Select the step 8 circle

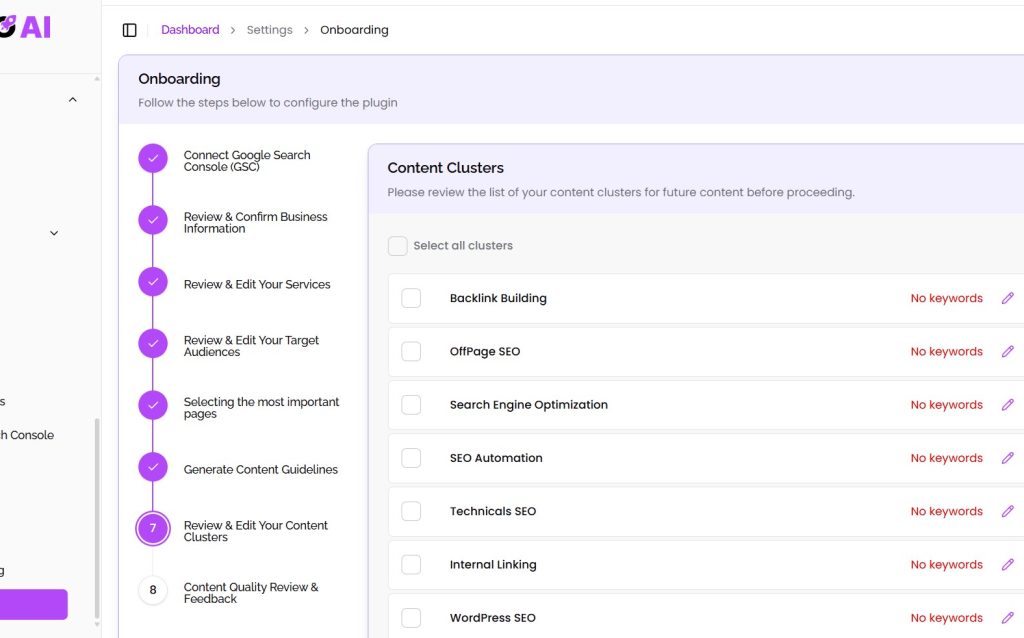(x=153, y=590)
